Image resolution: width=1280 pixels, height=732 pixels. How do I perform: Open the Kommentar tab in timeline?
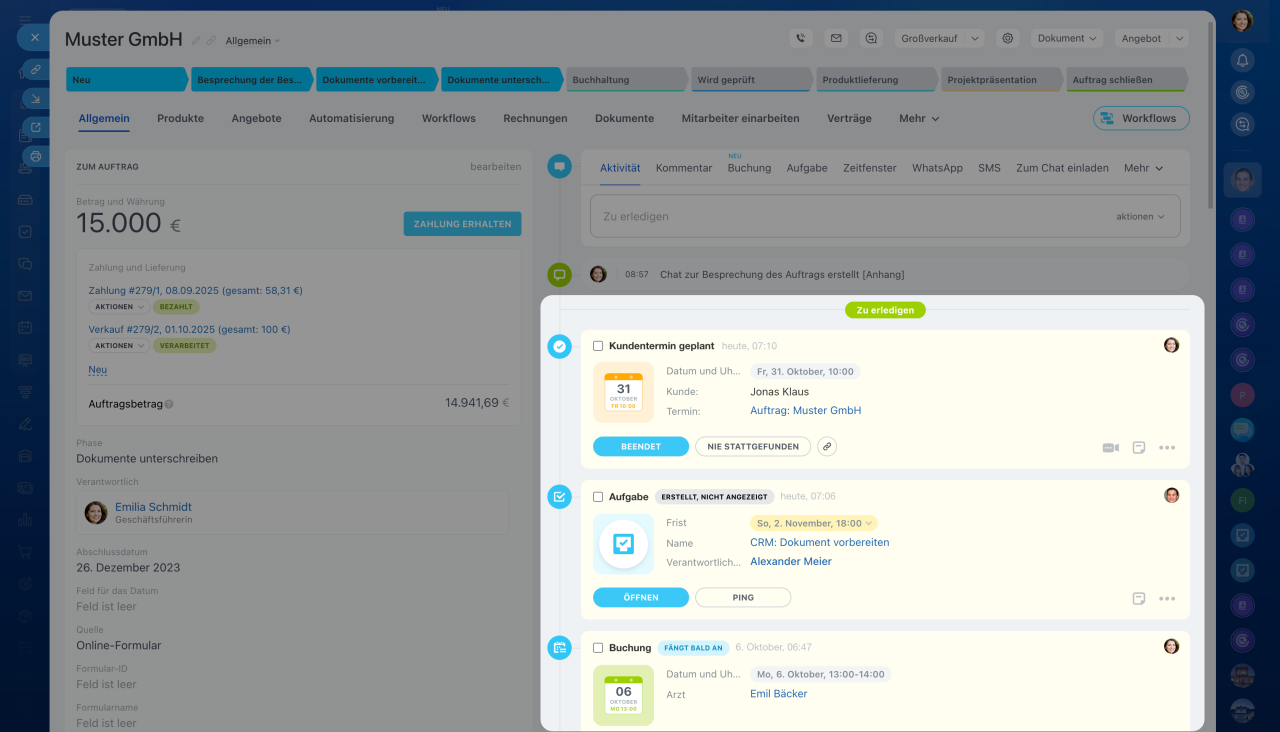684,168
